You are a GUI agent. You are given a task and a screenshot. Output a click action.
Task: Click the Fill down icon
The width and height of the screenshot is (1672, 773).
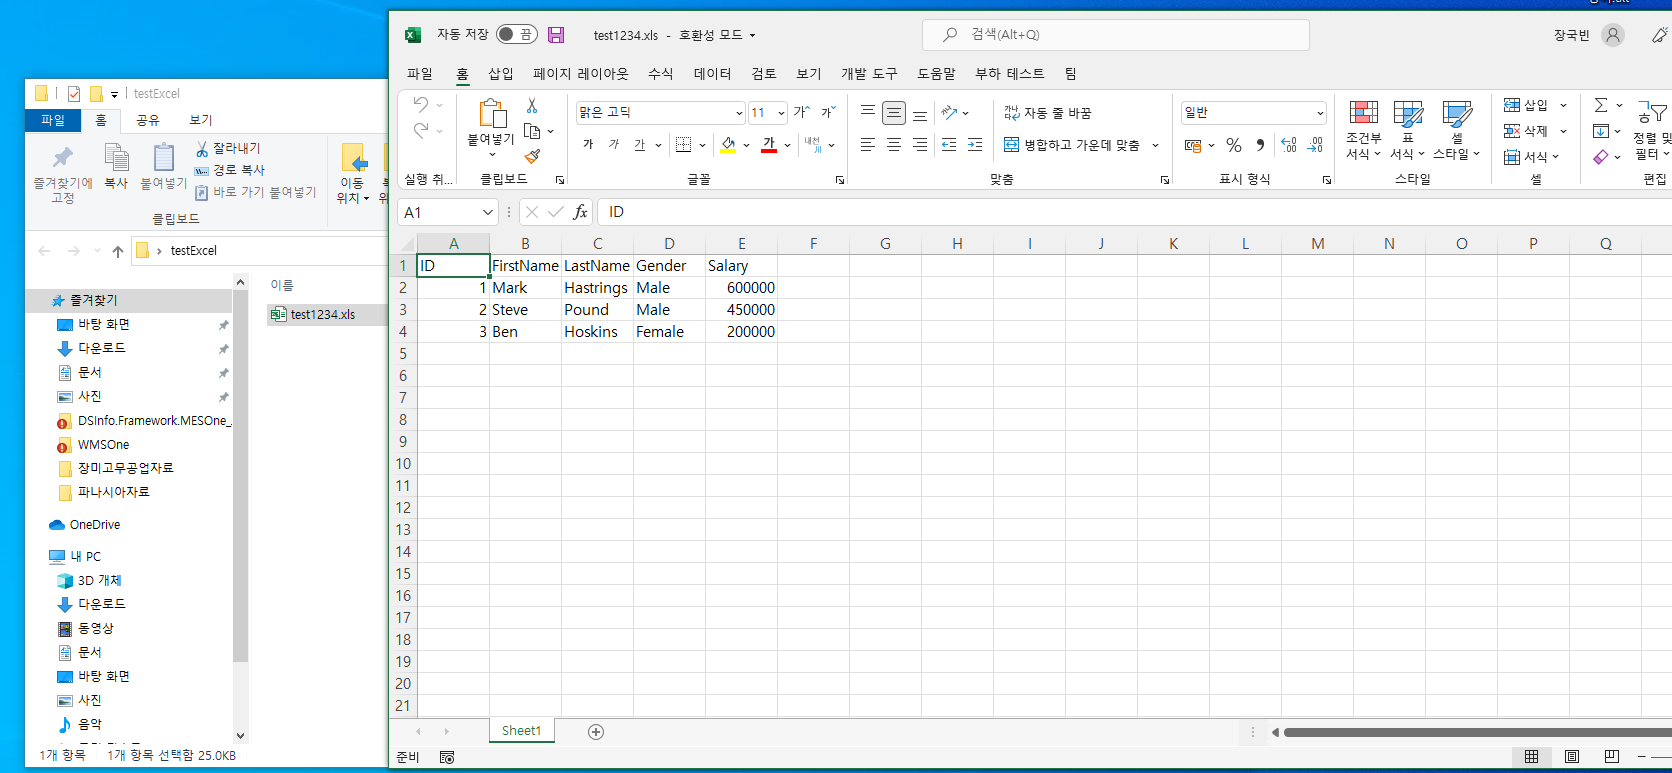pyautogui.click(x=1601, y=131)
